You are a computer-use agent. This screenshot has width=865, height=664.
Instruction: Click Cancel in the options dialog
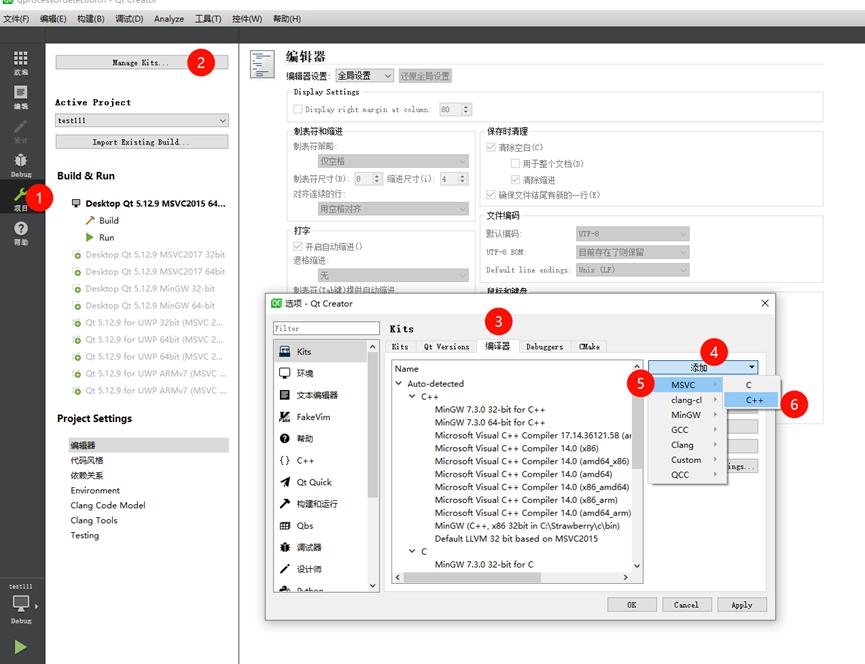686,604
